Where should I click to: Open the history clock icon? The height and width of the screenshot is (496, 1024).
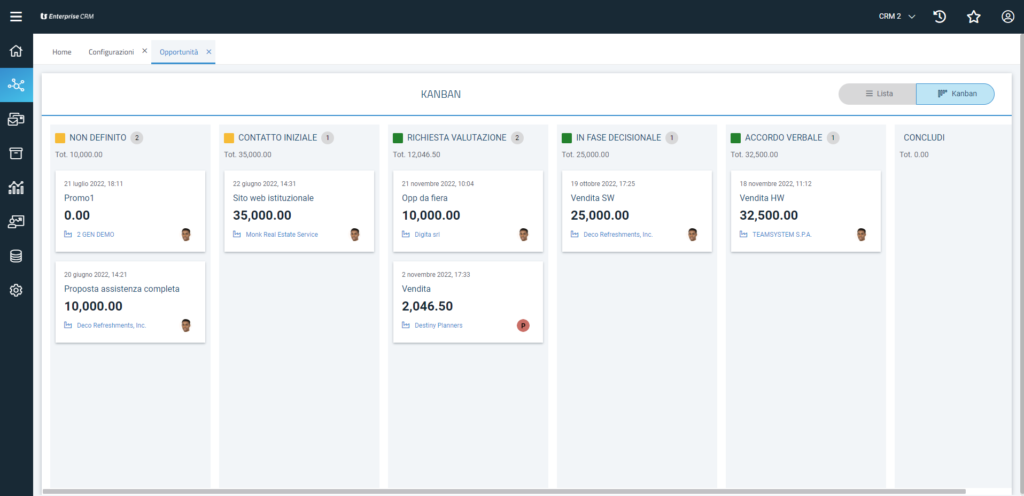pos(939,16)
